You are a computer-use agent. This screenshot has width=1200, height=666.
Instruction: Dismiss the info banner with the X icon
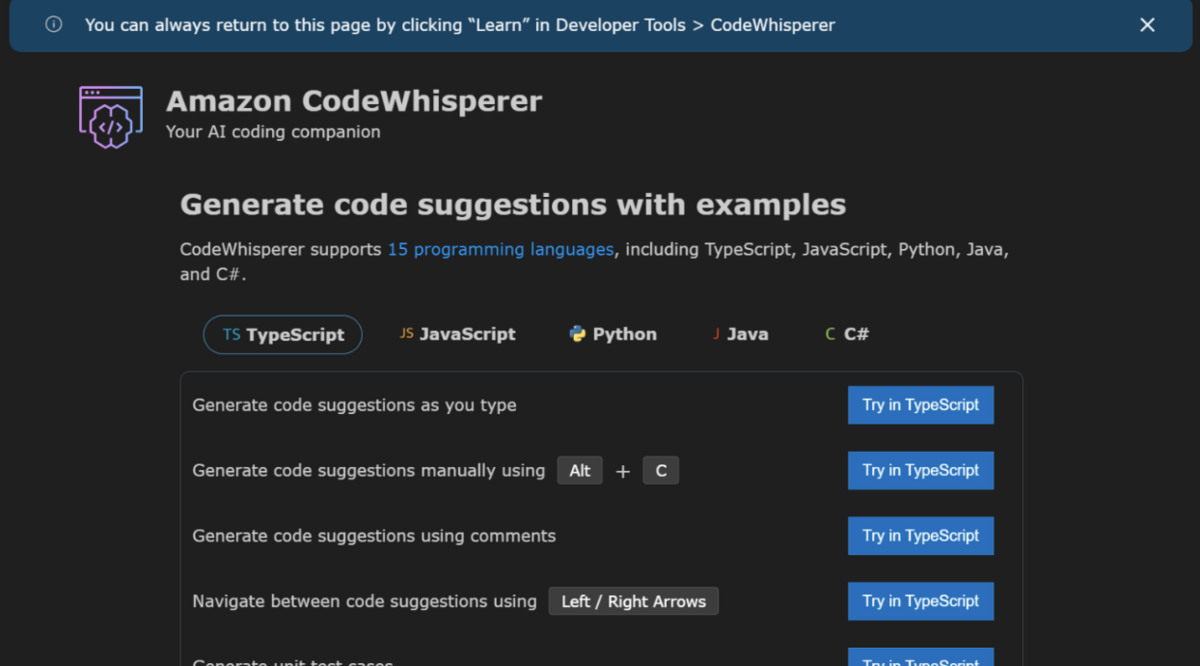(x=1147, y=25)
